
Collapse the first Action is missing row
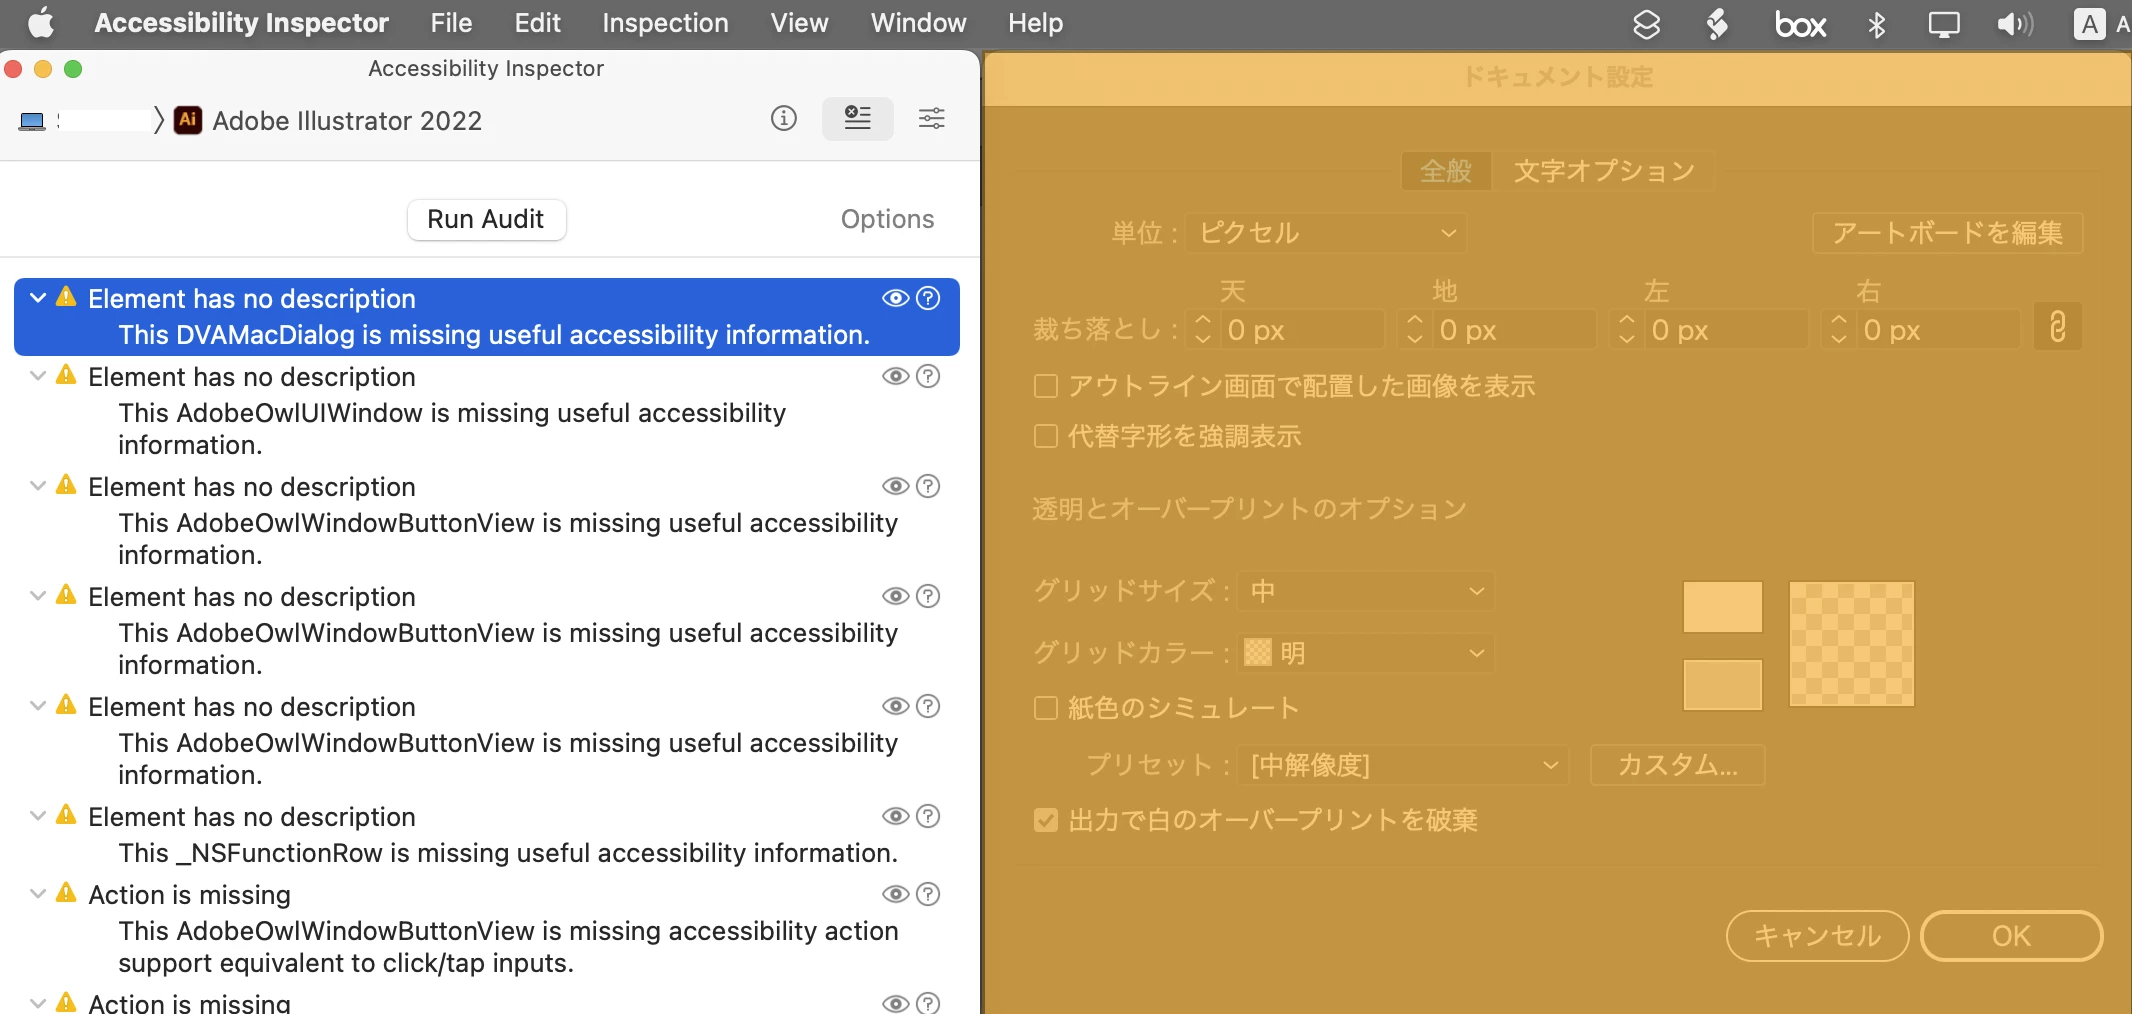pos(38,894)
